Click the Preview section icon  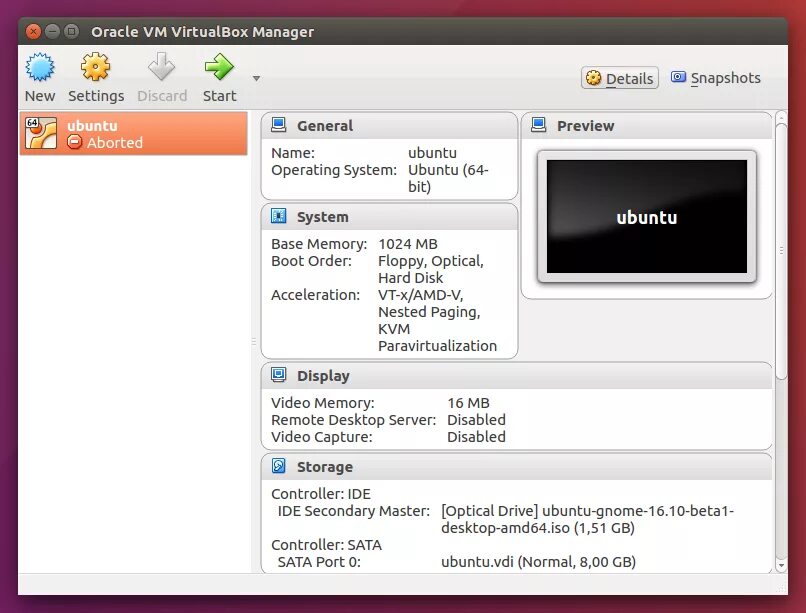point(539,125)
